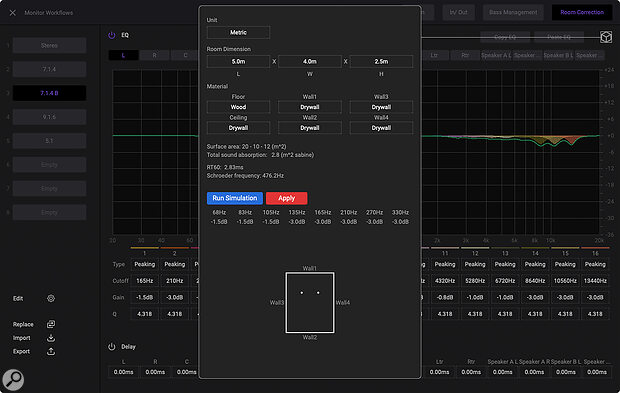Switch to the Bass Management tab

(513, 12)
